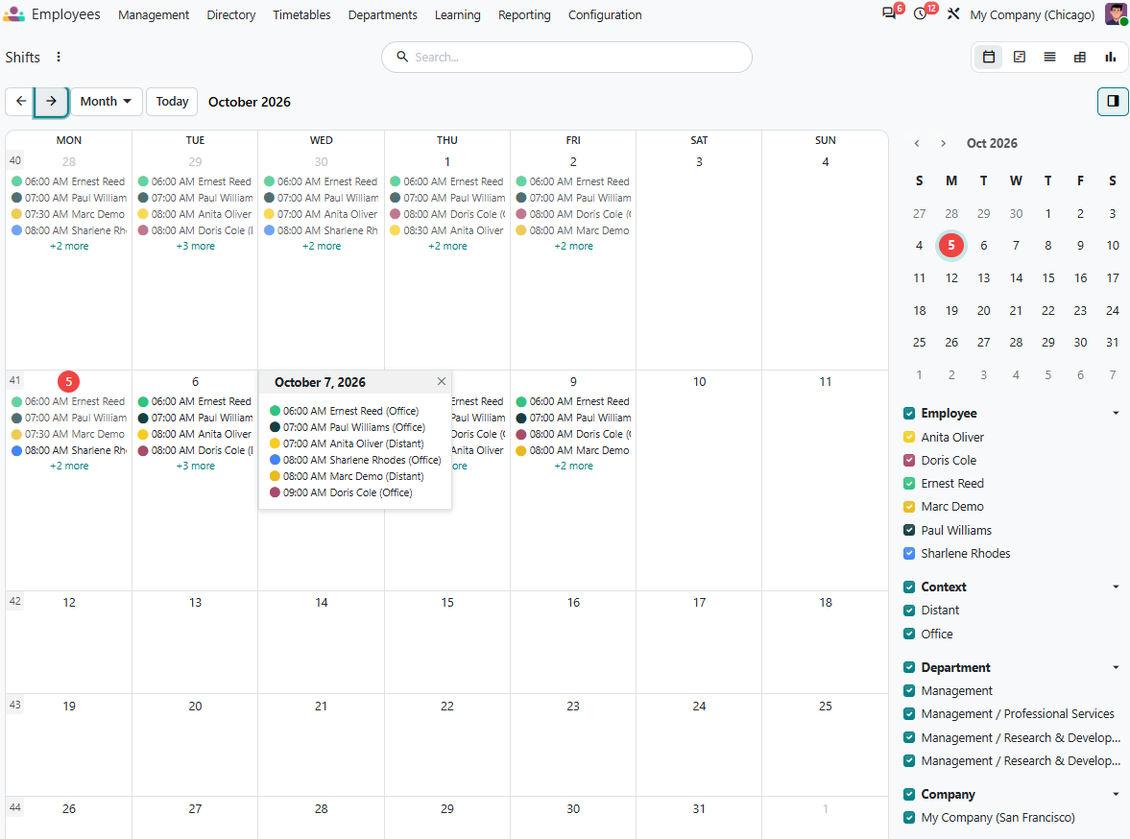Expand '+3 more' on Tuesday October 6
1130x839 pixels.
click(195, 466)
